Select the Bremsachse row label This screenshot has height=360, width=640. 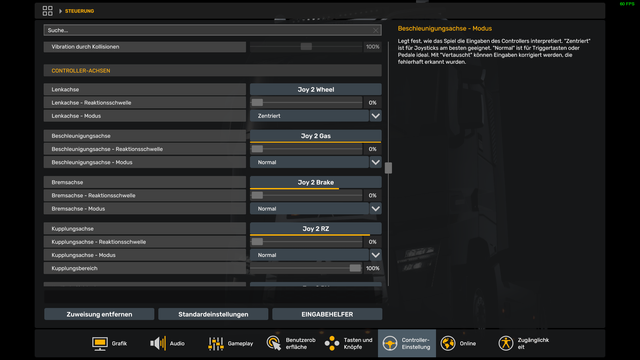click(145, 182)
